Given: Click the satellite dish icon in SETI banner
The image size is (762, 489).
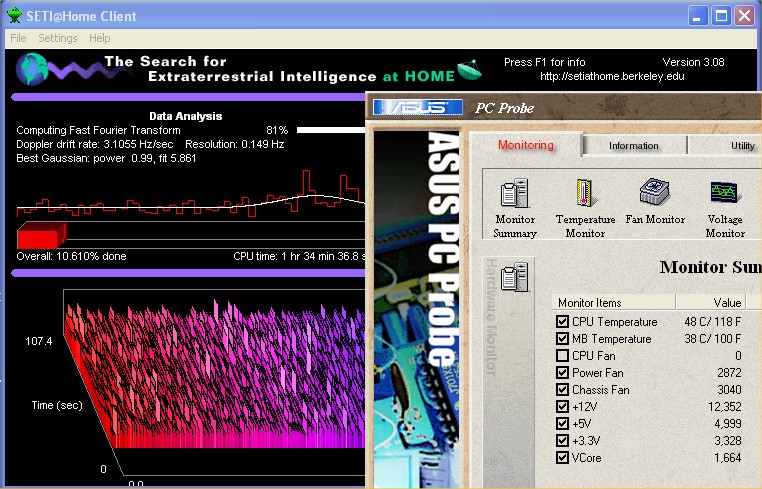Looking at the screenshot, I should click(469, 70).
